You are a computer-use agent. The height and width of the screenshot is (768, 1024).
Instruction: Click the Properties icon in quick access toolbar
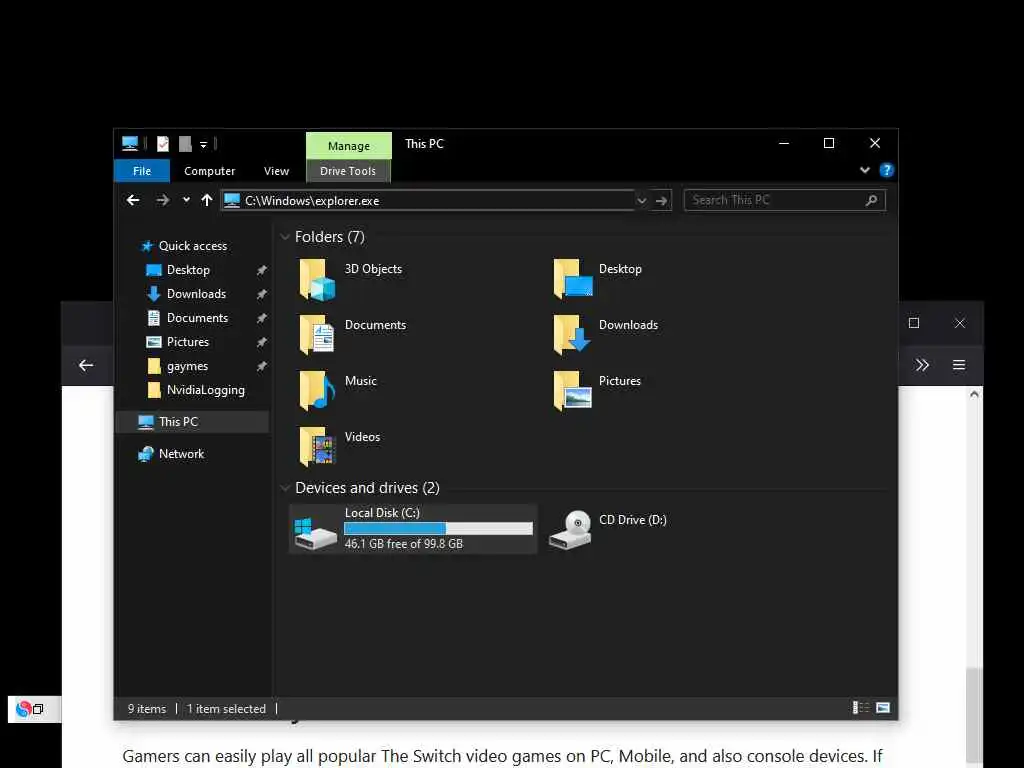tap(163, 144)
